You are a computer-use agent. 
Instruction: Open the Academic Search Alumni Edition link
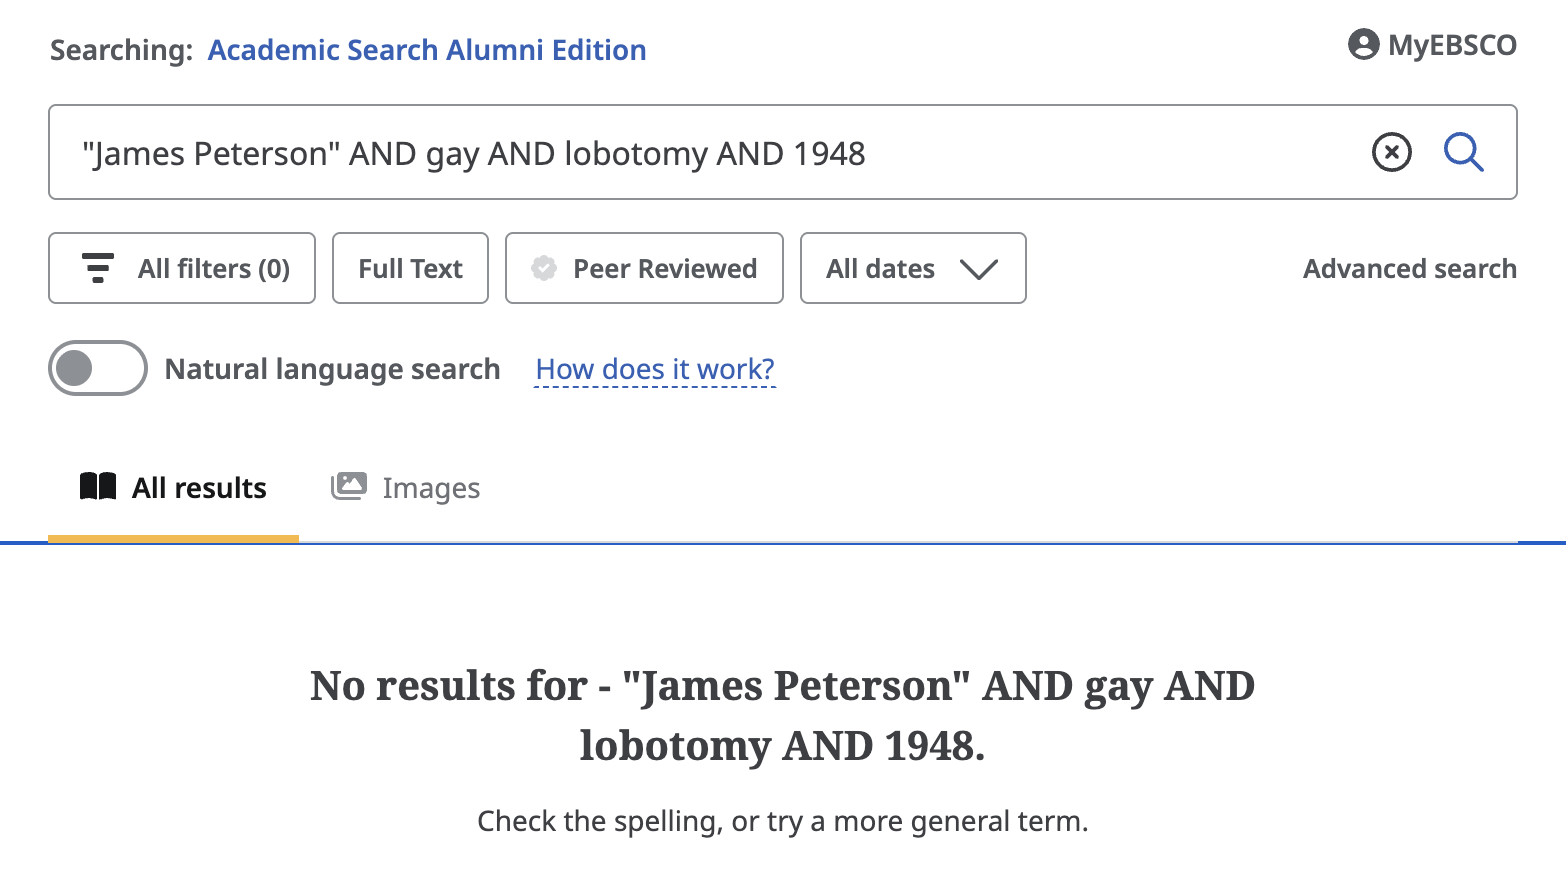[427, 50]
